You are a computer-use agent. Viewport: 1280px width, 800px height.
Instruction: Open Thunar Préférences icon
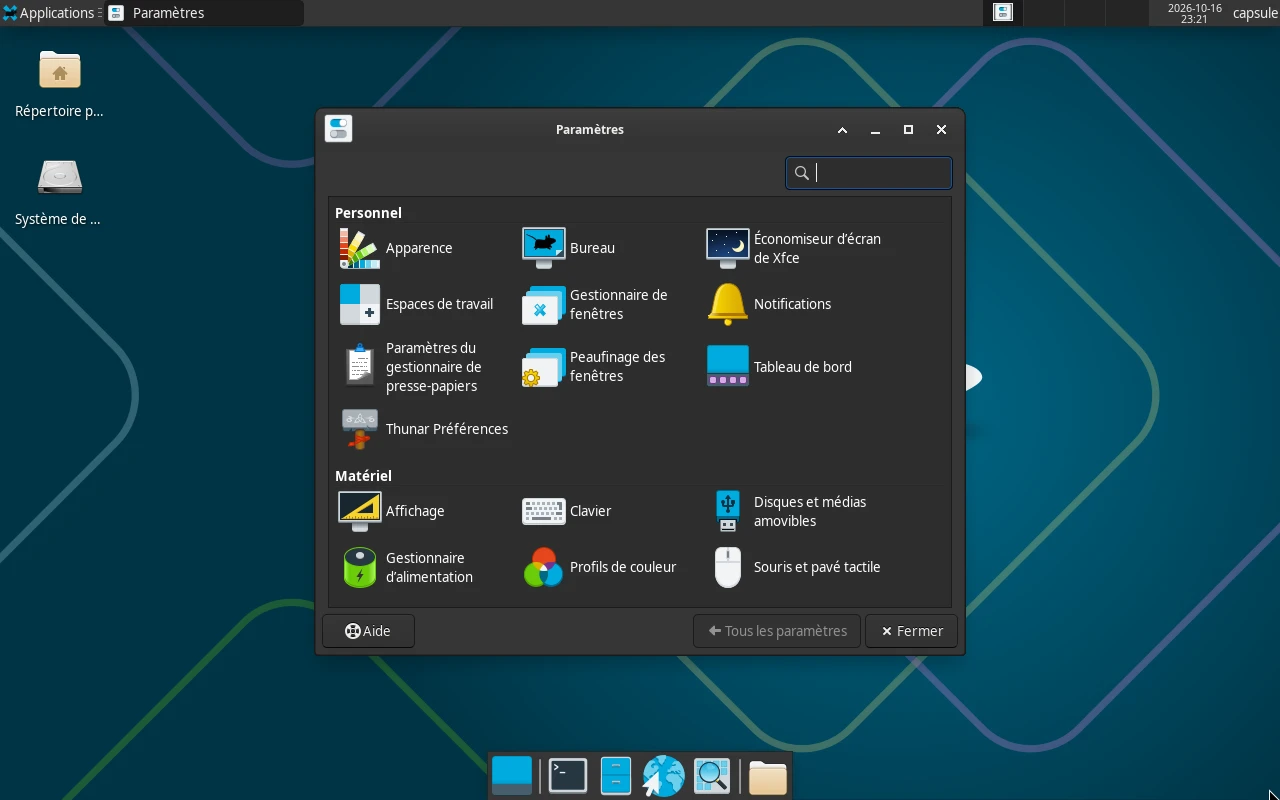(x=360, y=429)
